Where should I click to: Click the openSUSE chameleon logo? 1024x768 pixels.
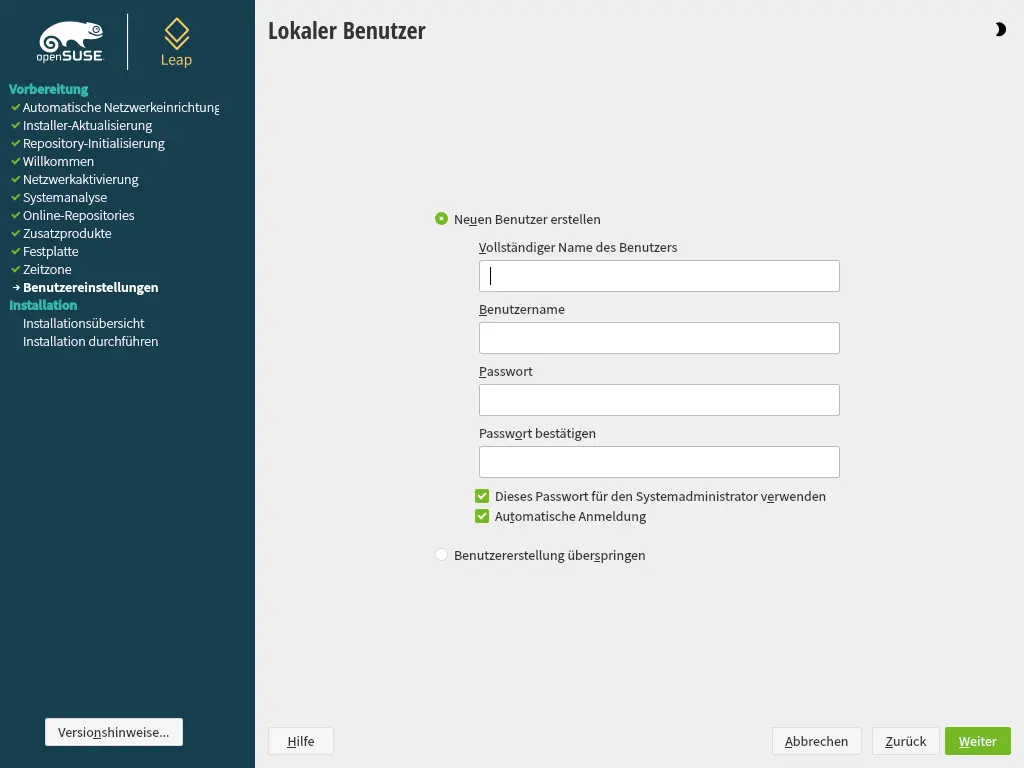pos(70,42)
